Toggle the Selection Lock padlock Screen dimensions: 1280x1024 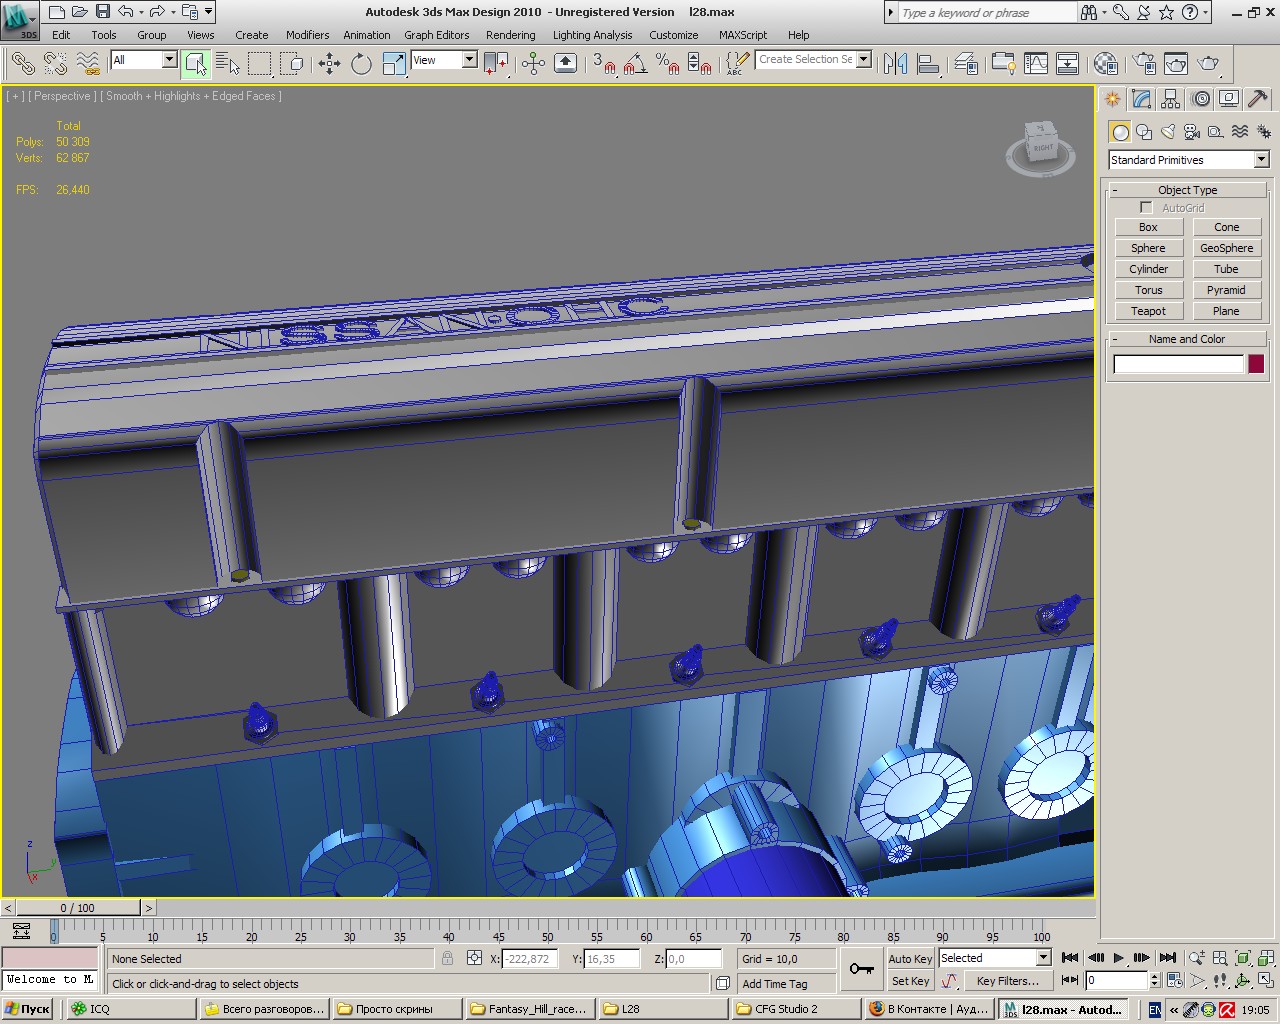pos(447,958)
